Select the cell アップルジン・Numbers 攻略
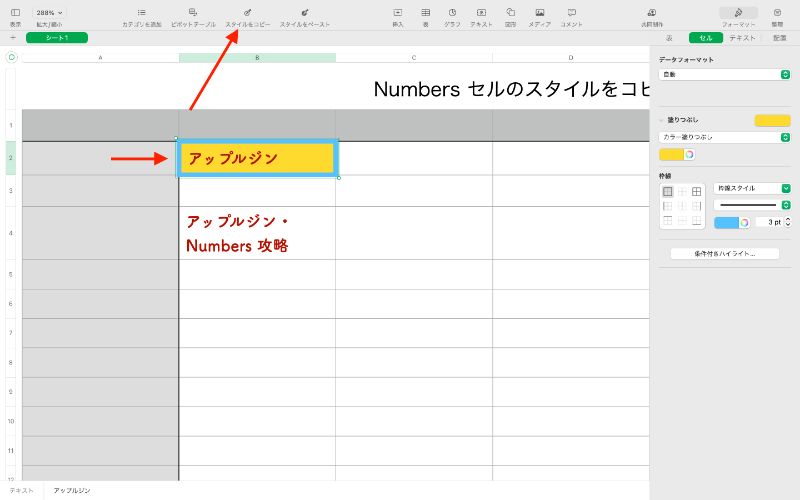 [x=257, y=233]
